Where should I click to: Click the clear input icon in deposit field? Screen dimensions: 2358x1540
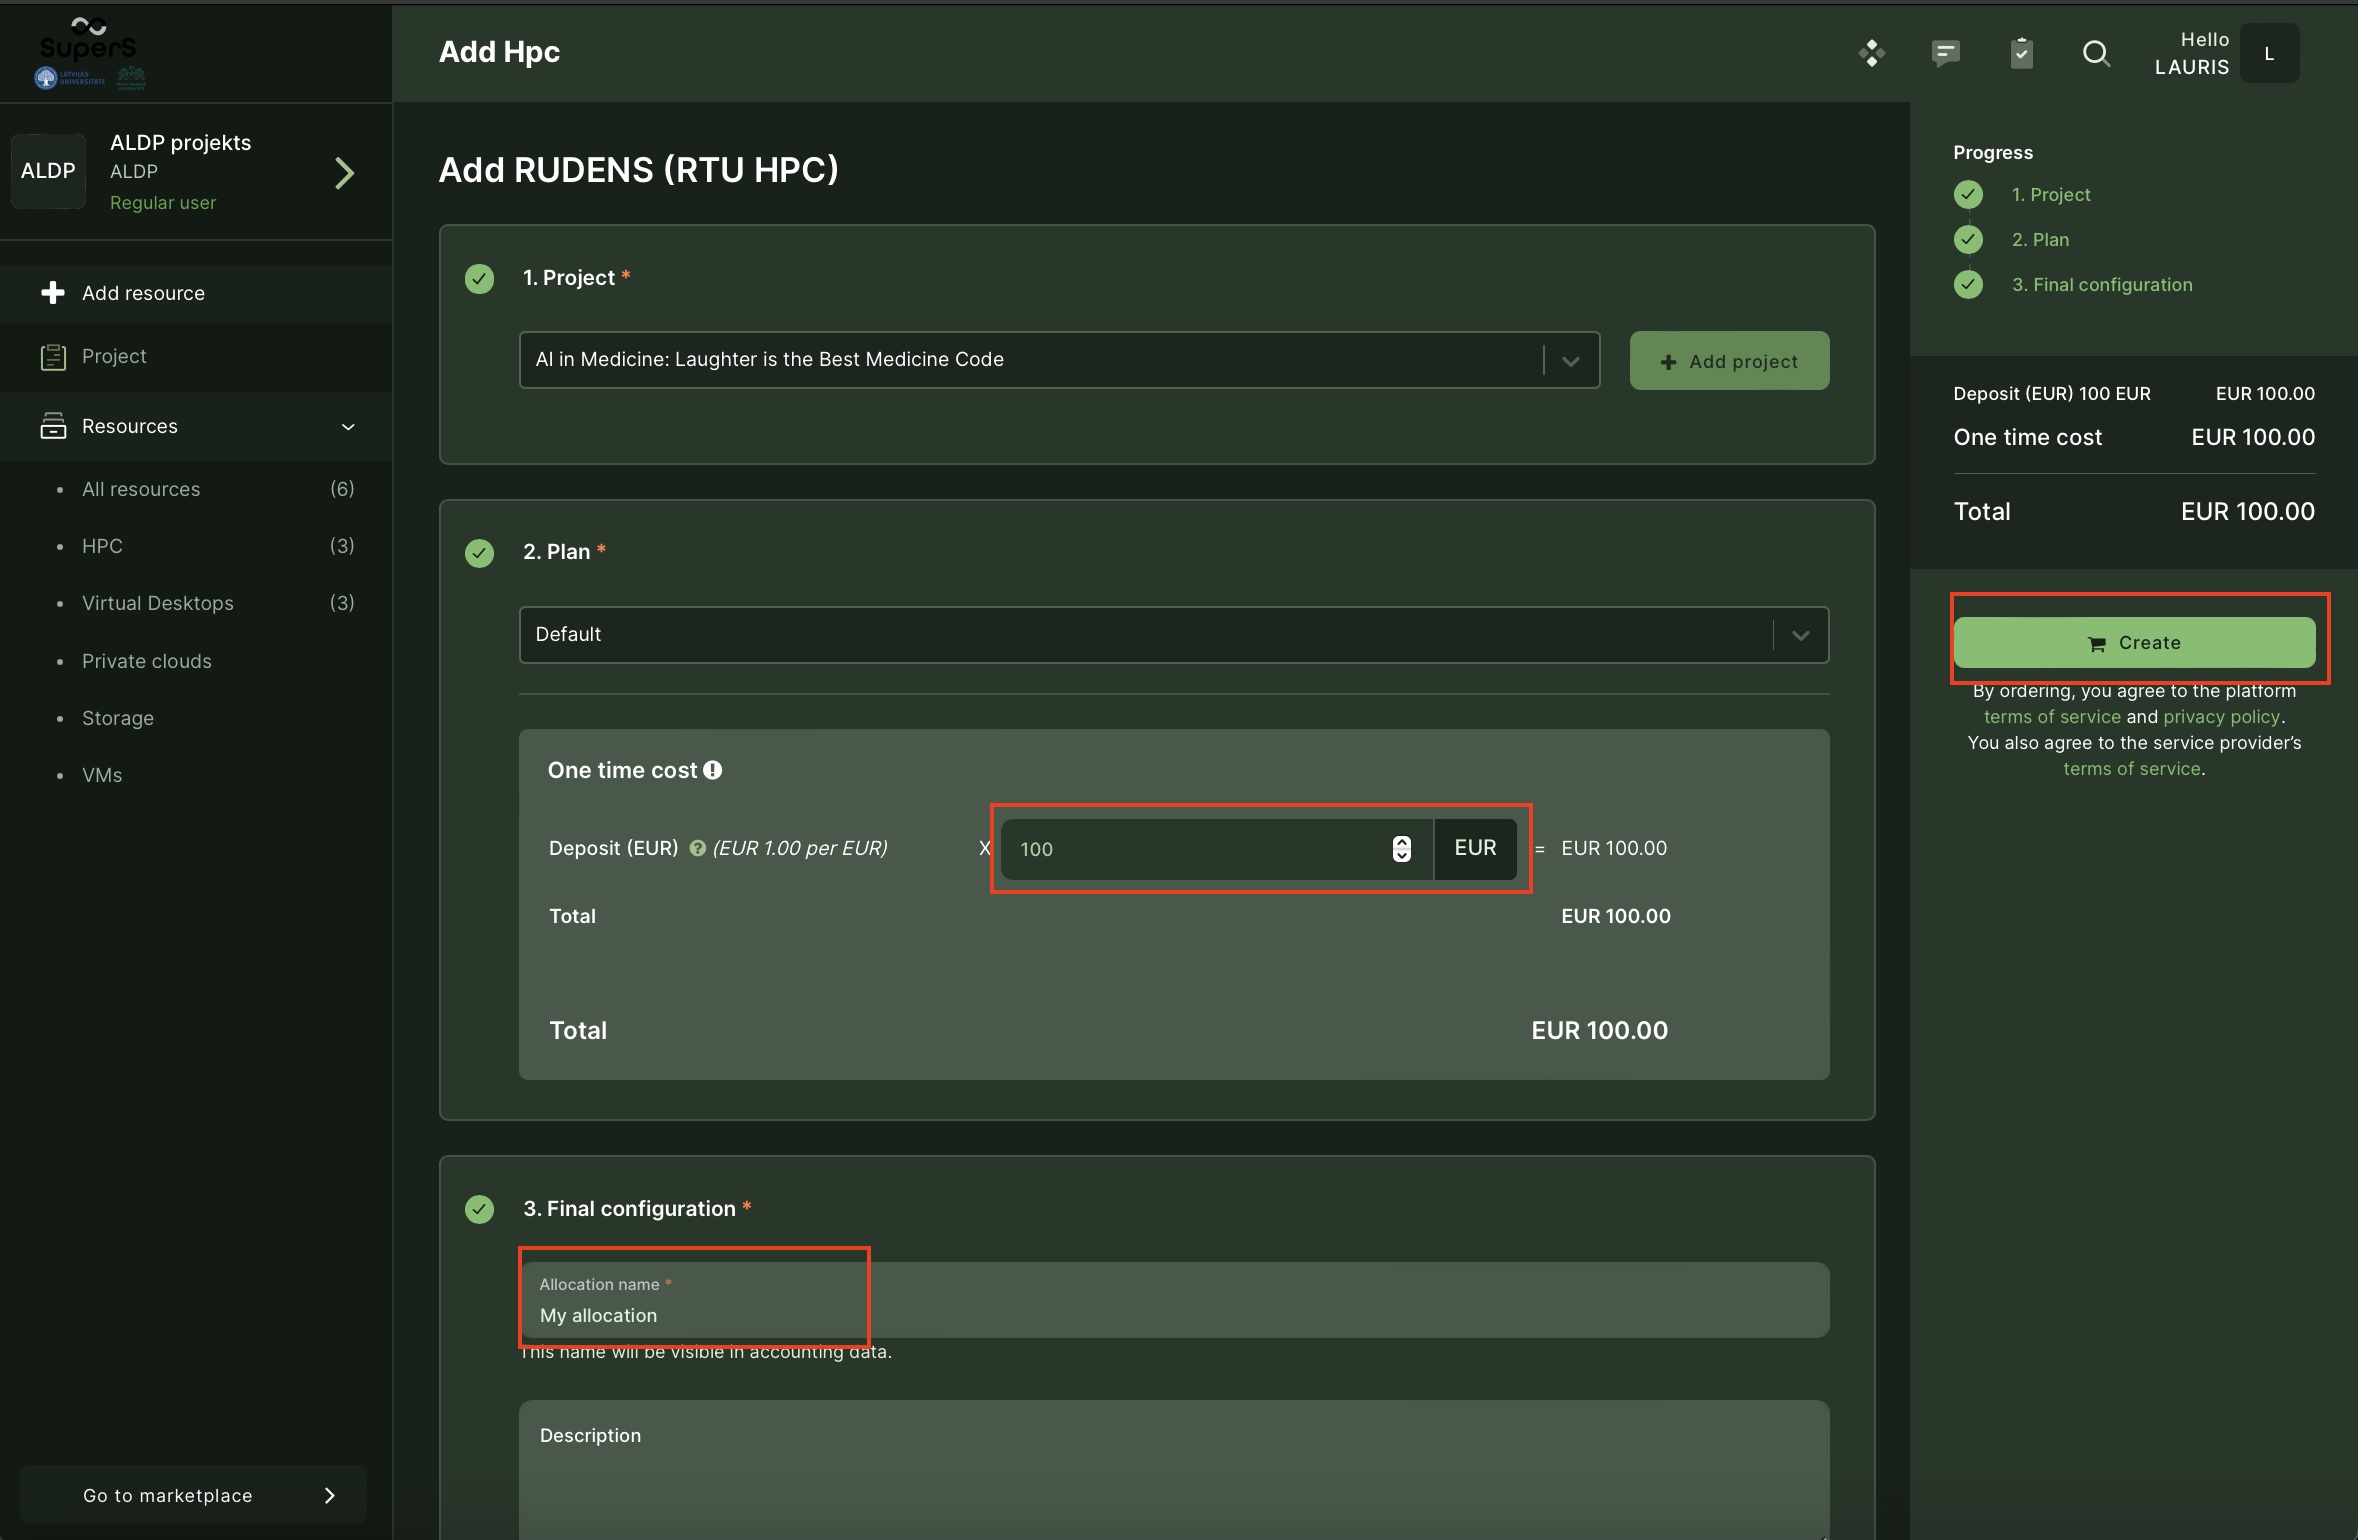coord(1404,847)
